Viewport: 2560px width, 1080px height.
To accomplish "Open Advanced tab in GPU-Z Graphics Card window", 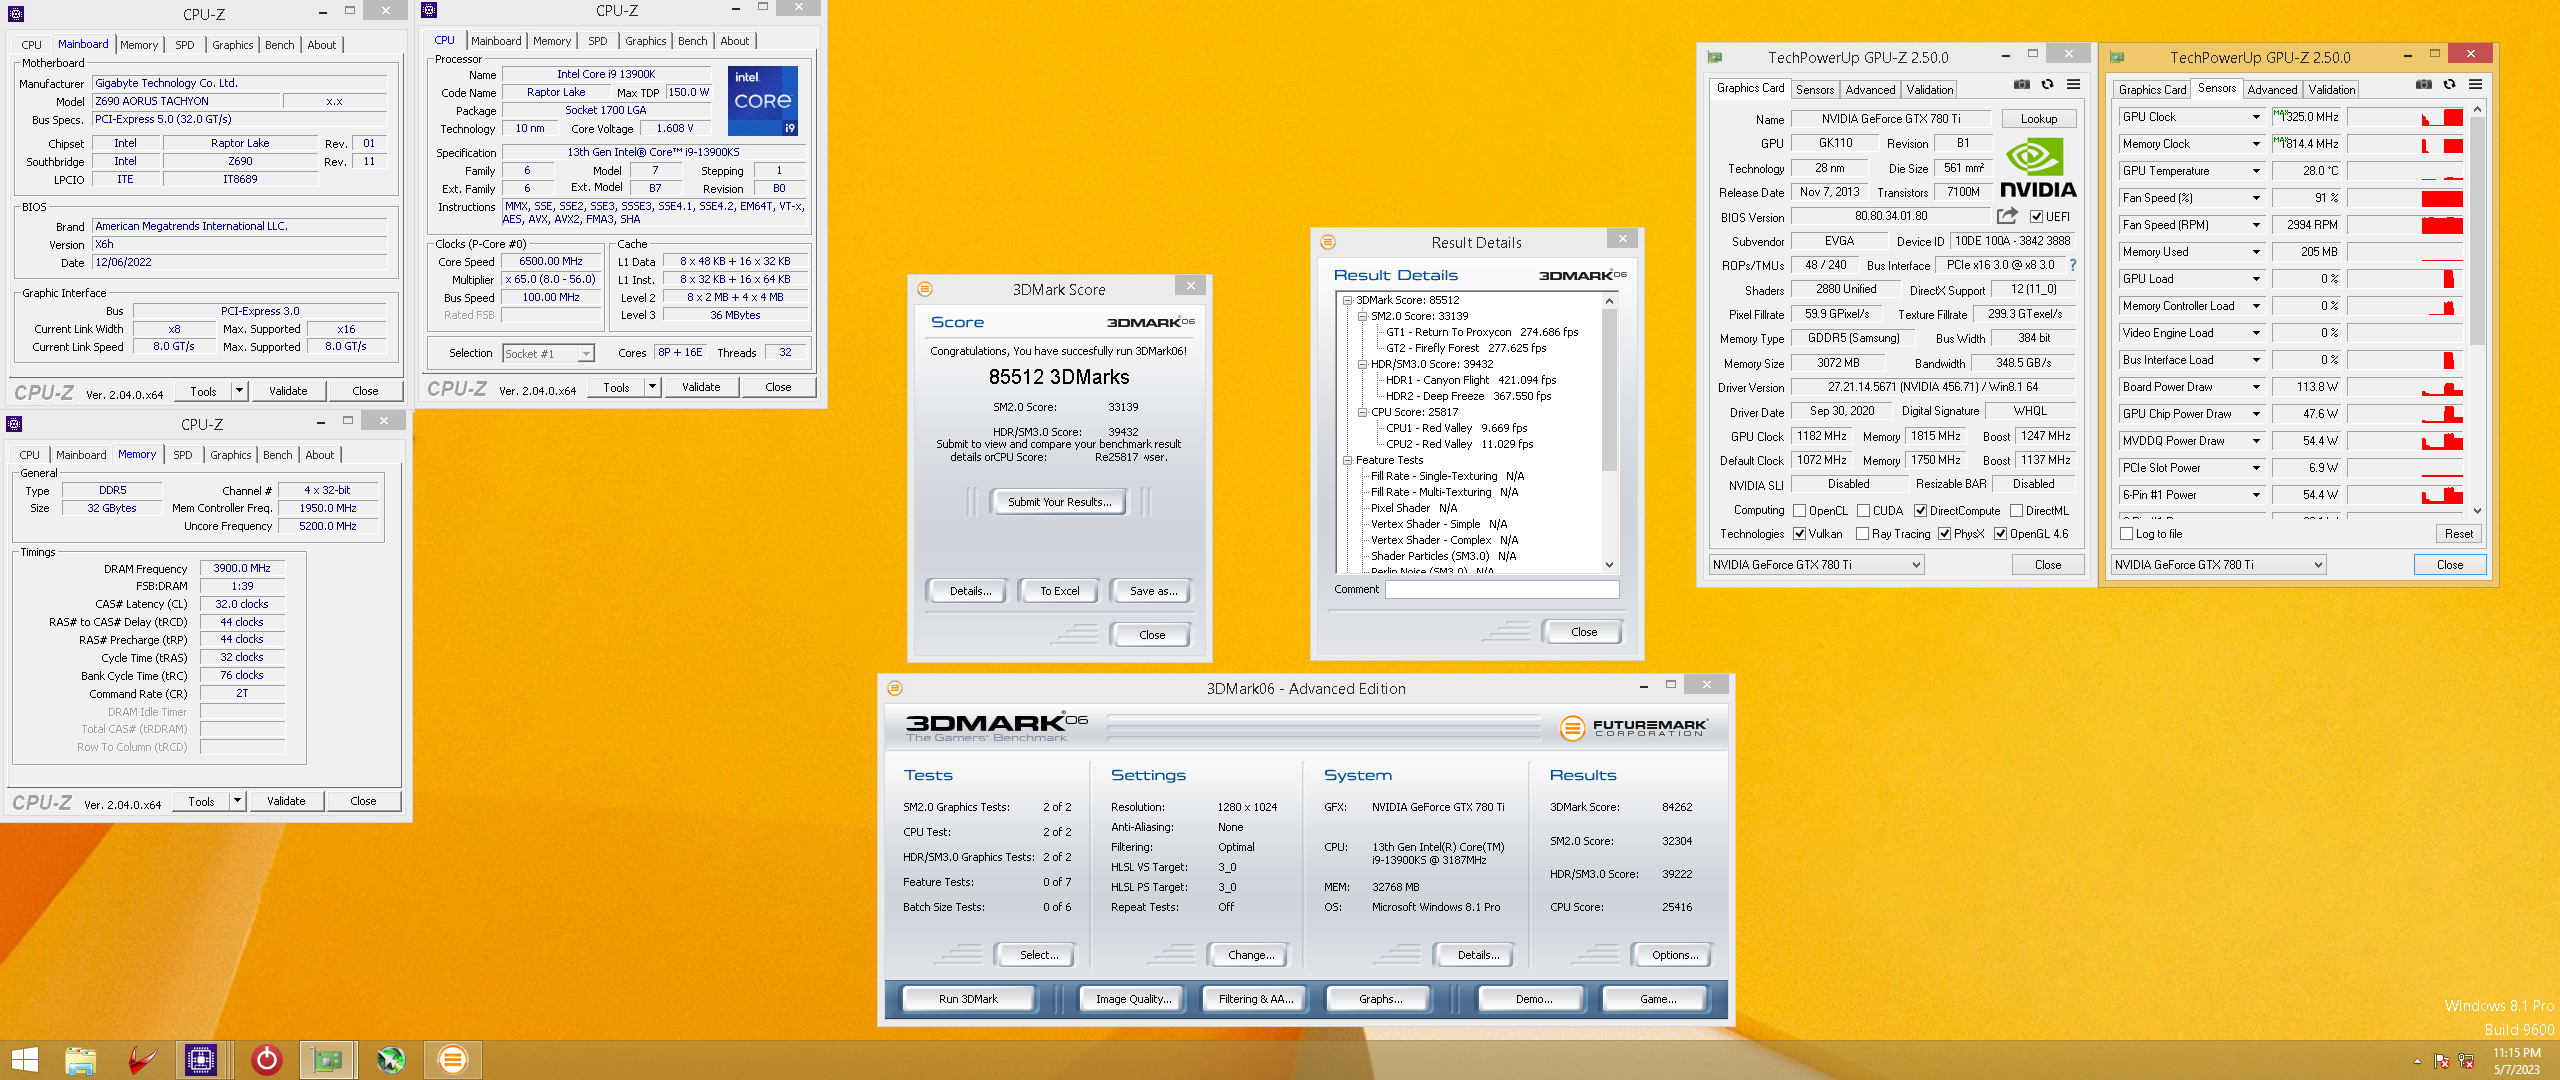I will pos(1870,89).
